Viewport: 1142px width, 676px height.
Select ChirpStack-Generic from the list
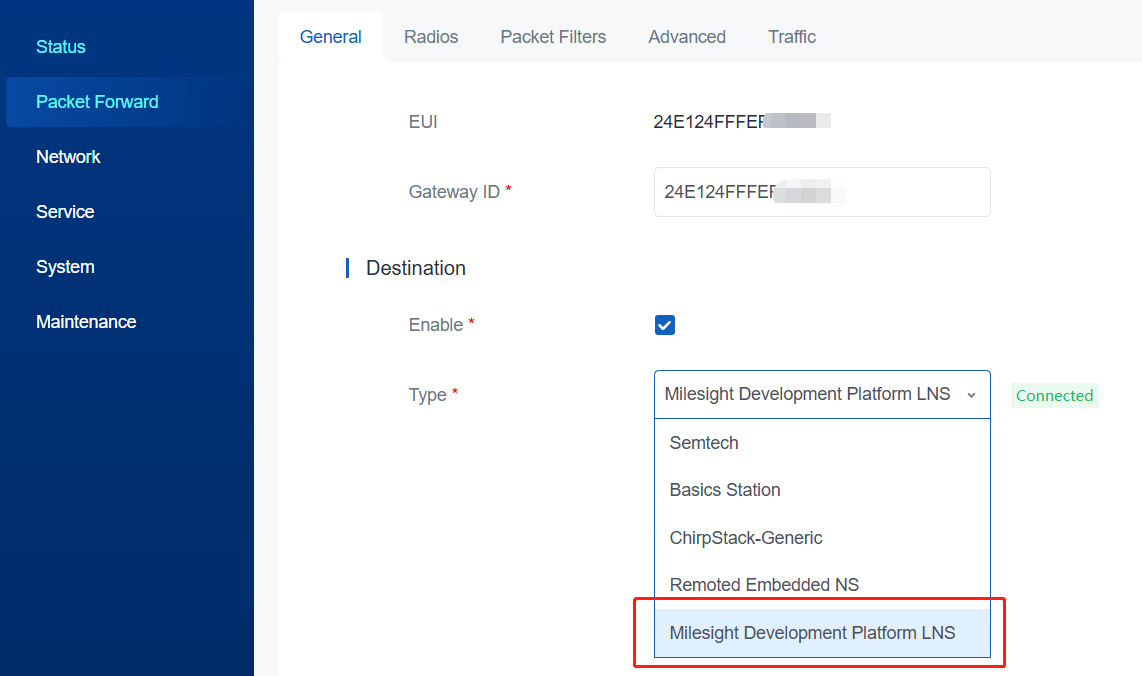coord(822,538)
